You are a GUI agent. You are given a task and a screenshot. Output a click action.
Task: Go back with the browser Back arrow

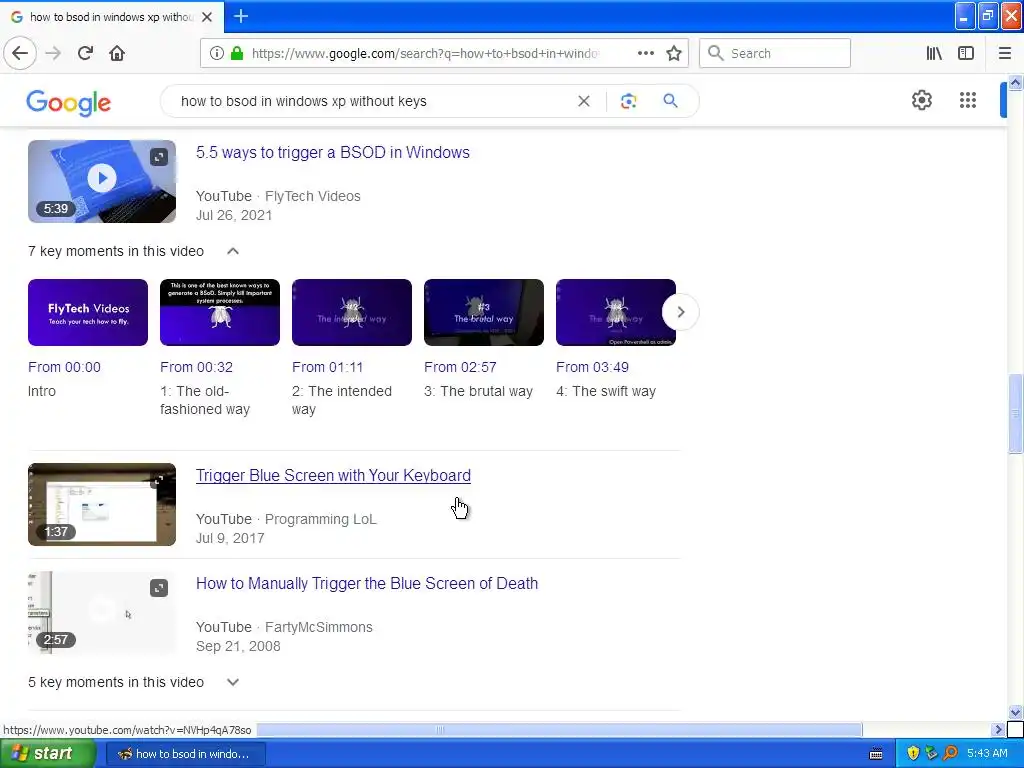click(20, 53)
